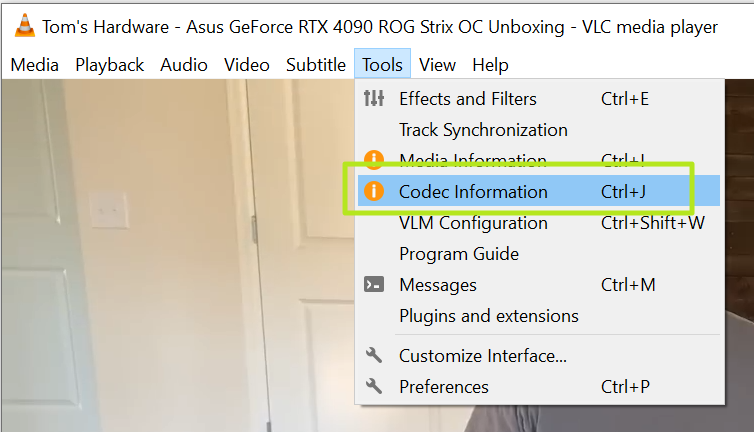Open the Video menu
This screenshot has width=754, height=432.
246,65
